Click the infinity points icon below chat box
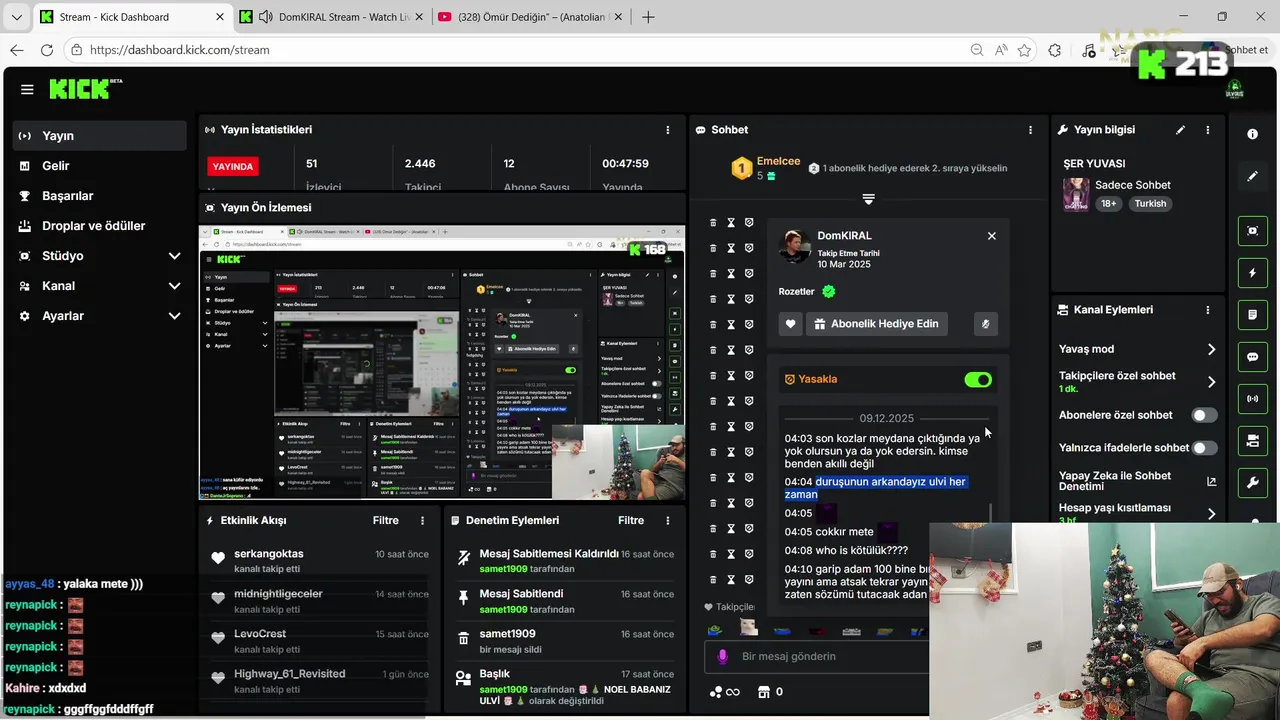This screenshot has height=720, width=1280. click(725, 692)
